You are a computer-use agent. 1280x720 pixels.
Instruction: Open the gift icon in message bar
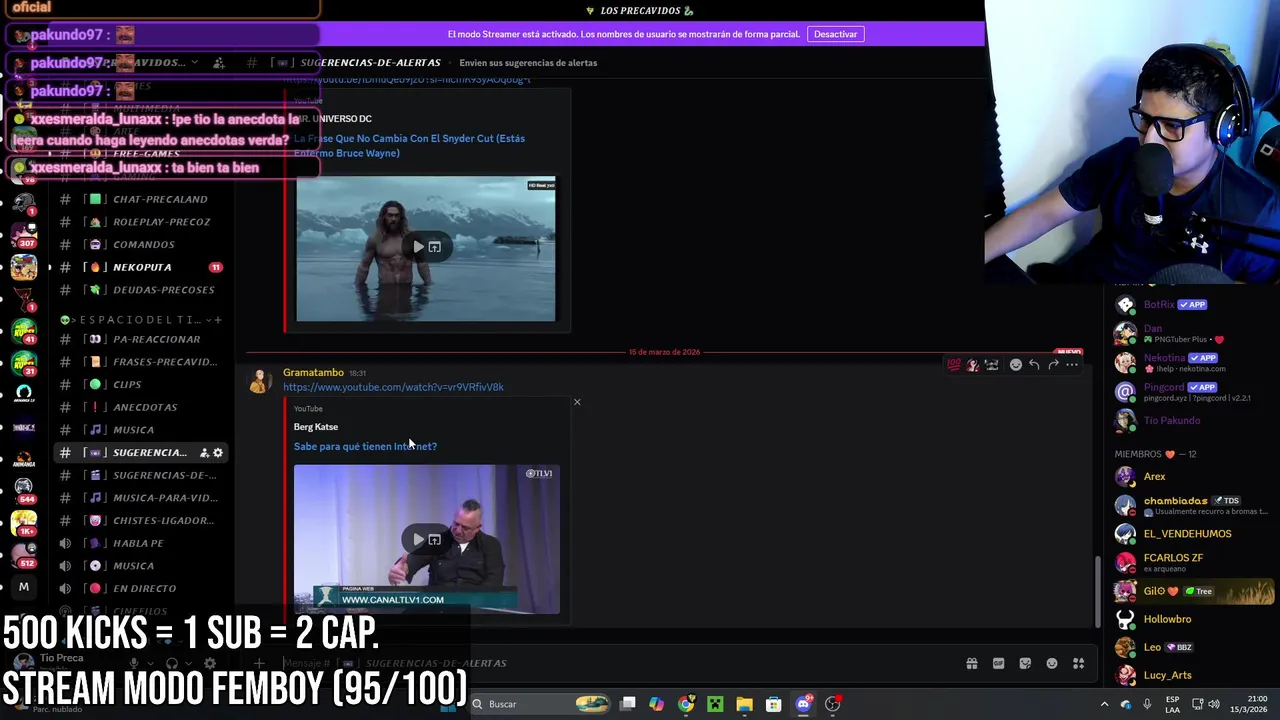pyautogui.click(x=971, y=663)
